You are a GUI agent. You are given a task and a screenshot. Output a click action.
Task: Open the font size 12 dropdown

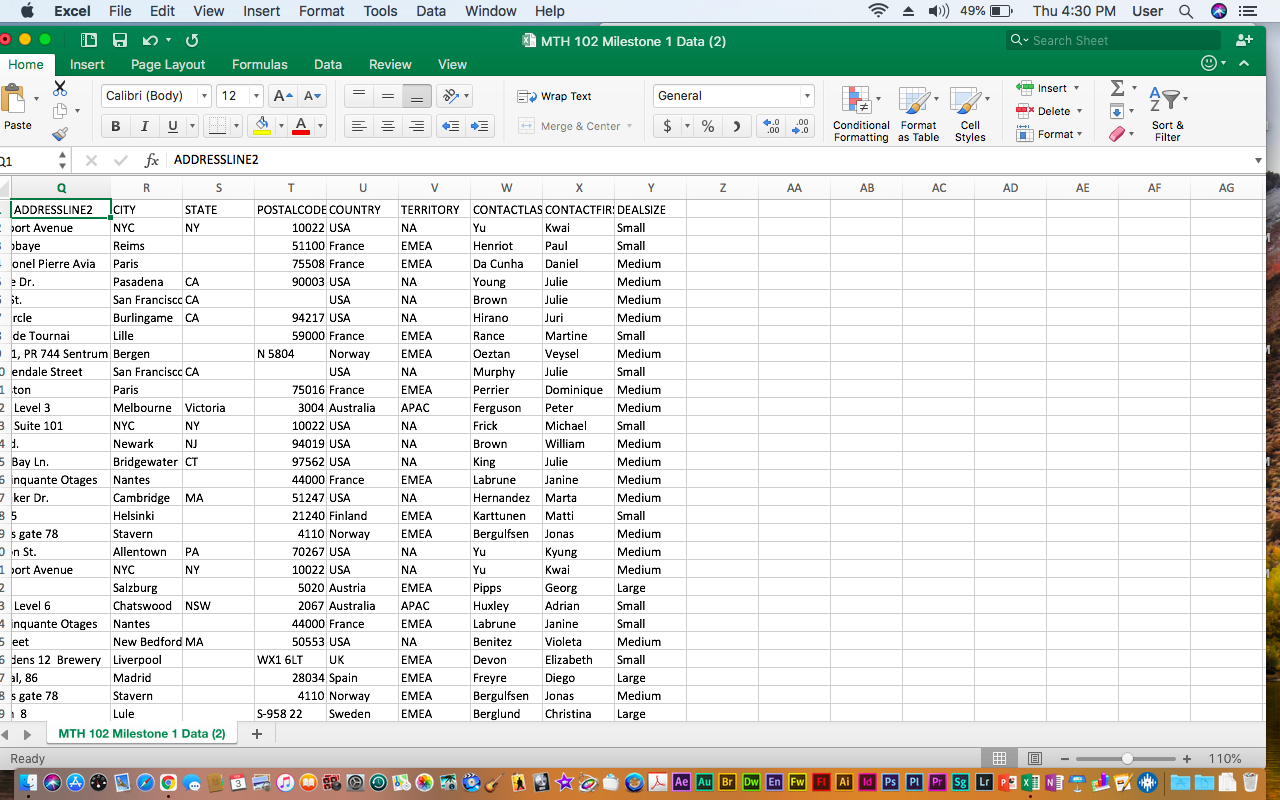click(256, 96)
